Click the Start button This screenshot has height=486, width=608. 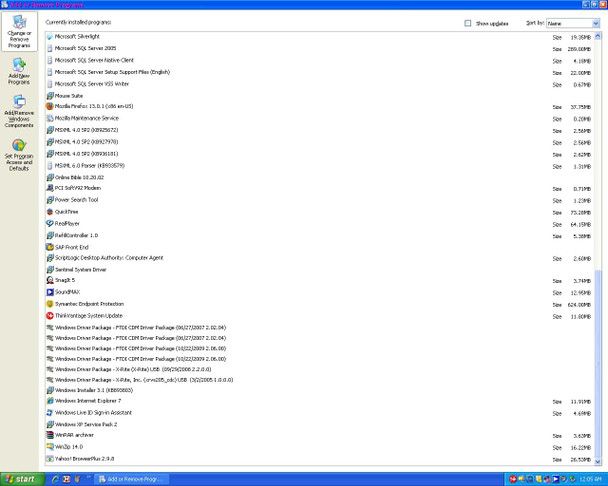click(x=22, y=479)
